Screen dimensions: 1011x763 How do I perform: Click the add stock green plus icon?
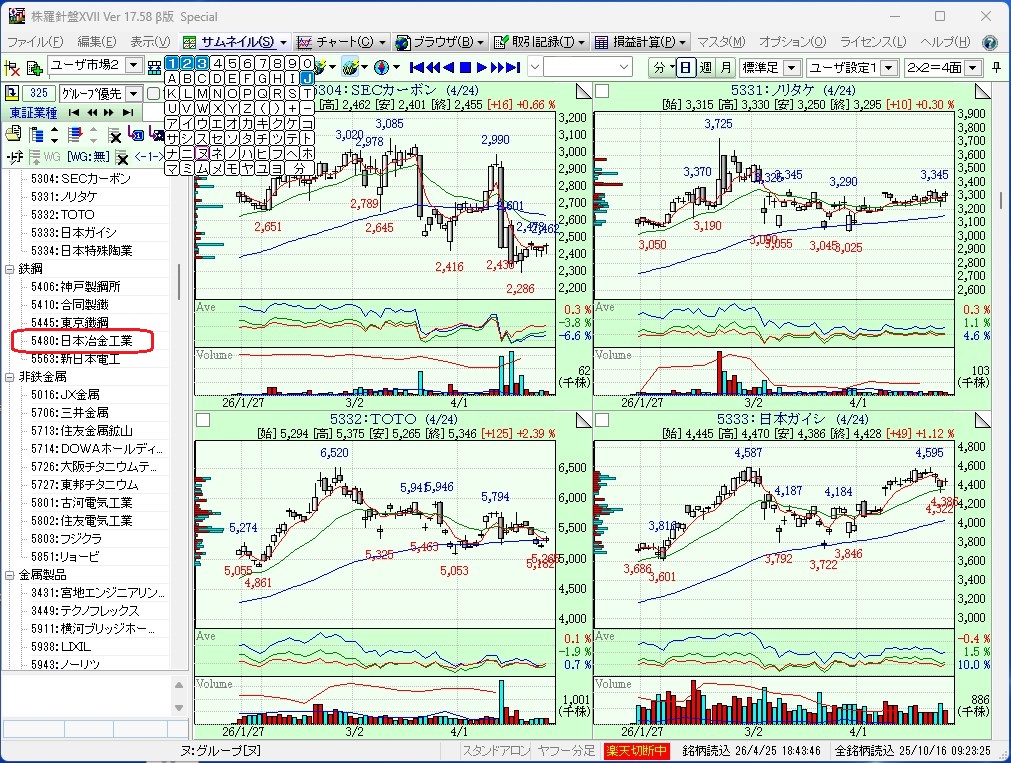(34, 67)
